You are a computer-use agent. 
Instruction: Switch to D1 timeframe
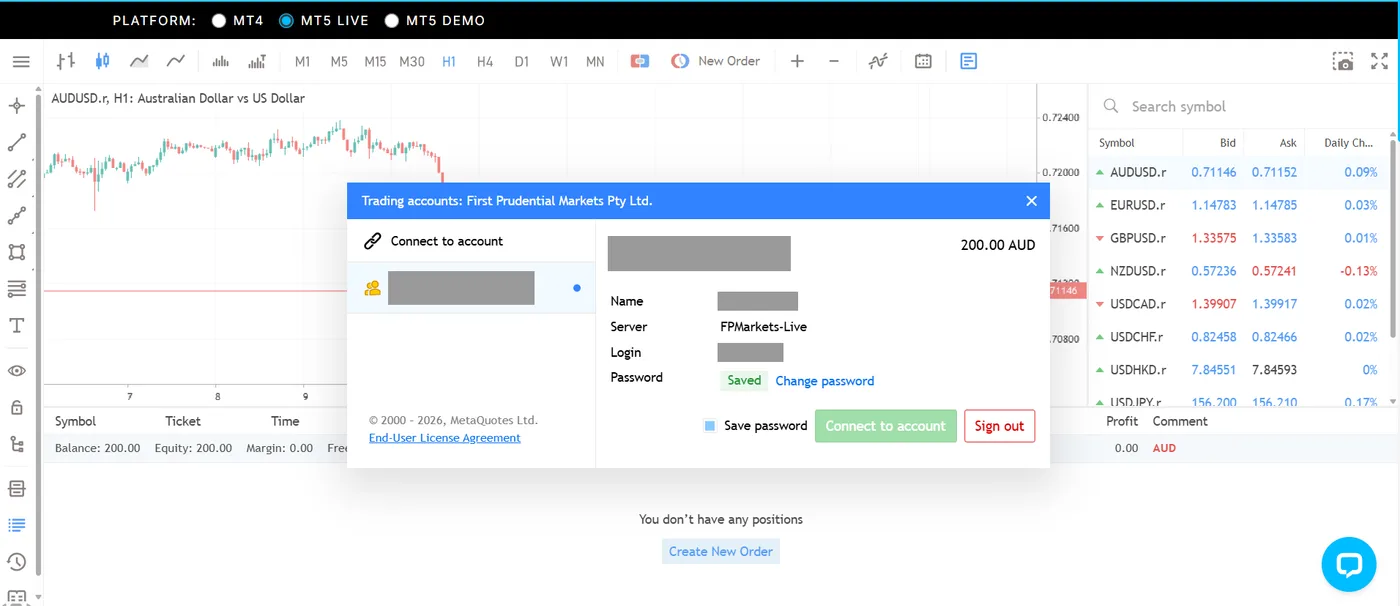point(521,61)
